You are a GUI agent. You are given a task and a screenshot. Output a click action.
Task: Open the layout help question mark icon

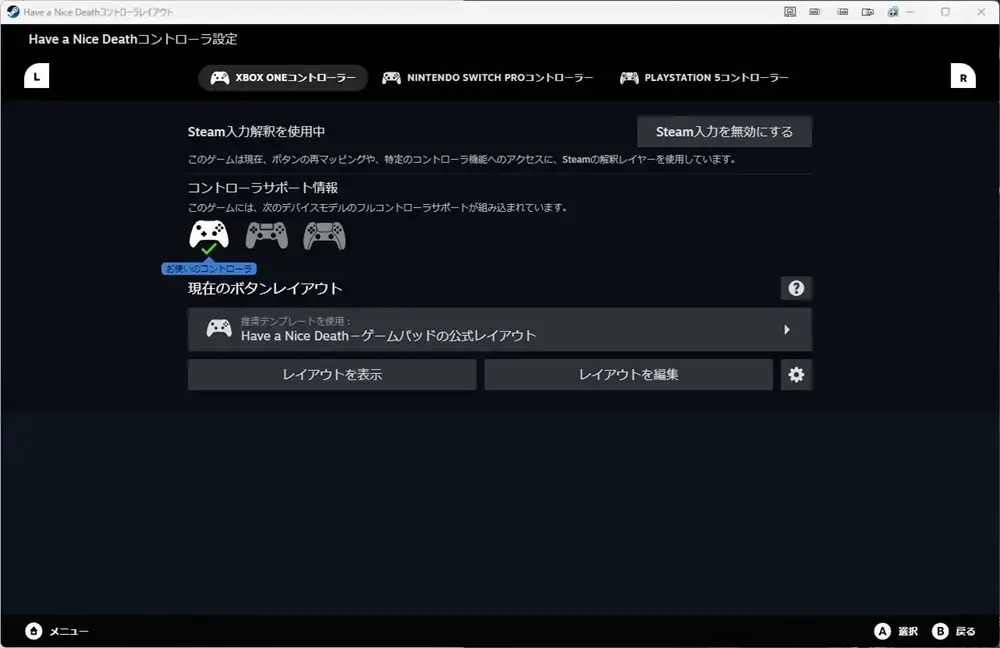796,288
